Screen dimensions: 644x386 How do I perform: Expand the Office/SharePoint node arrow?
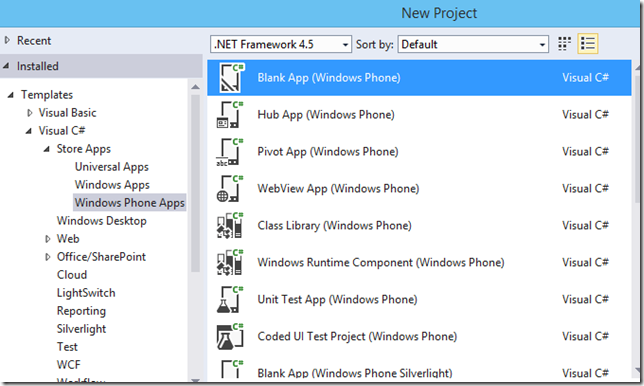pos(48,257)
